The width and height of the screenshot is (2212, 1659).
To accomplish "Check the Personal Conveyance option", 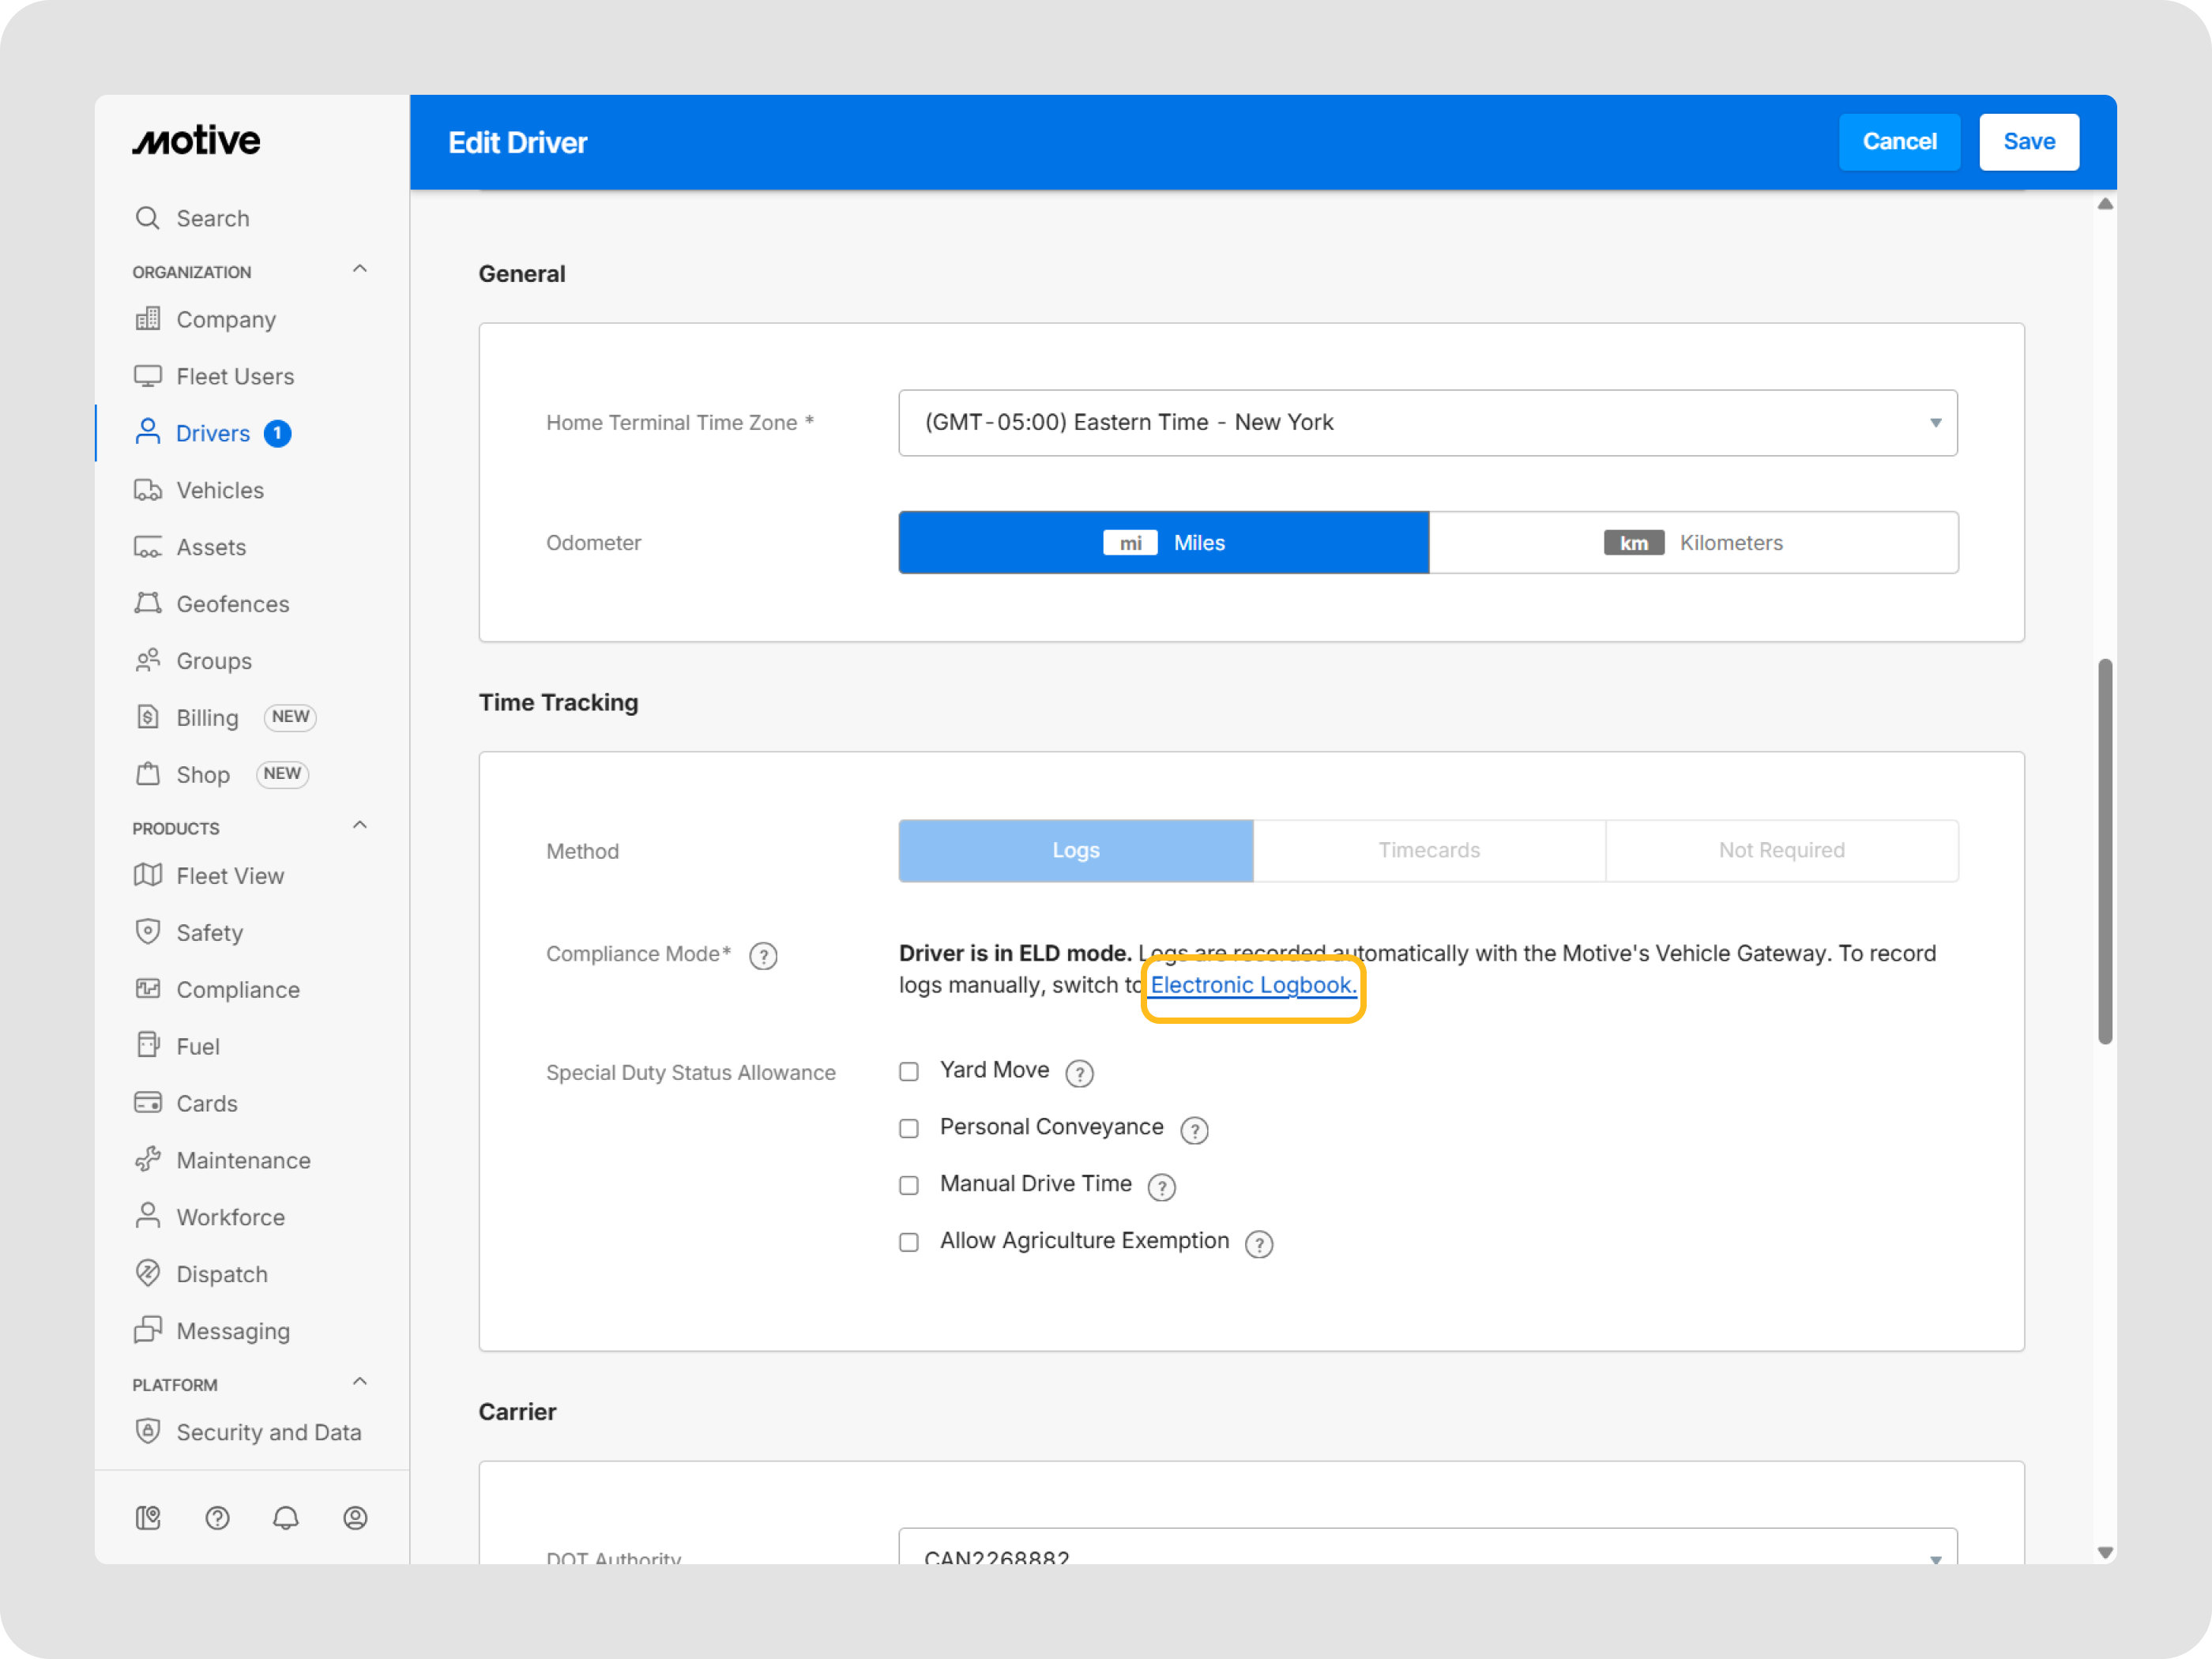I will [x=909, y=1129].
